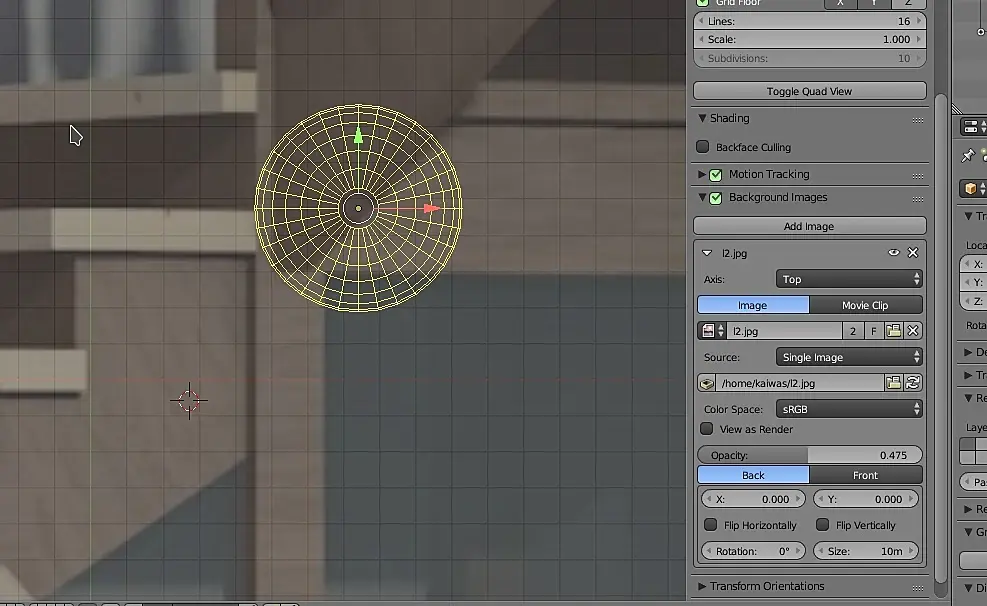Collapse the l2.jpg image settings triangle

(707, 253)
